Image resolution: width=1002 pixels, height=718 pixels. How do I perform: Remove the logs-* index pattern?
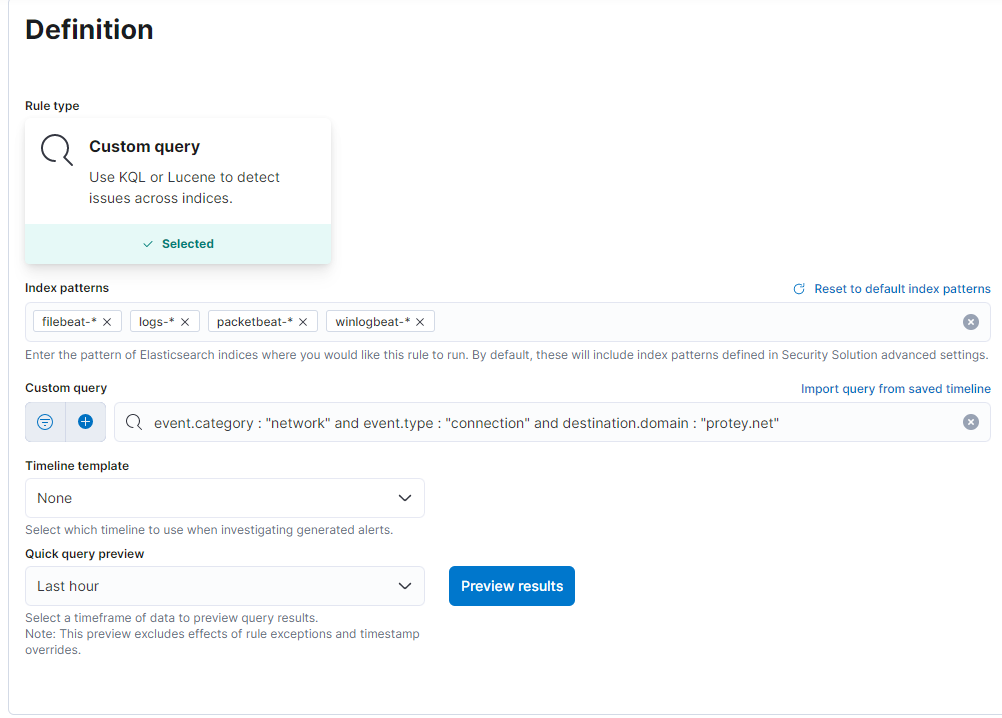point(185,322)
